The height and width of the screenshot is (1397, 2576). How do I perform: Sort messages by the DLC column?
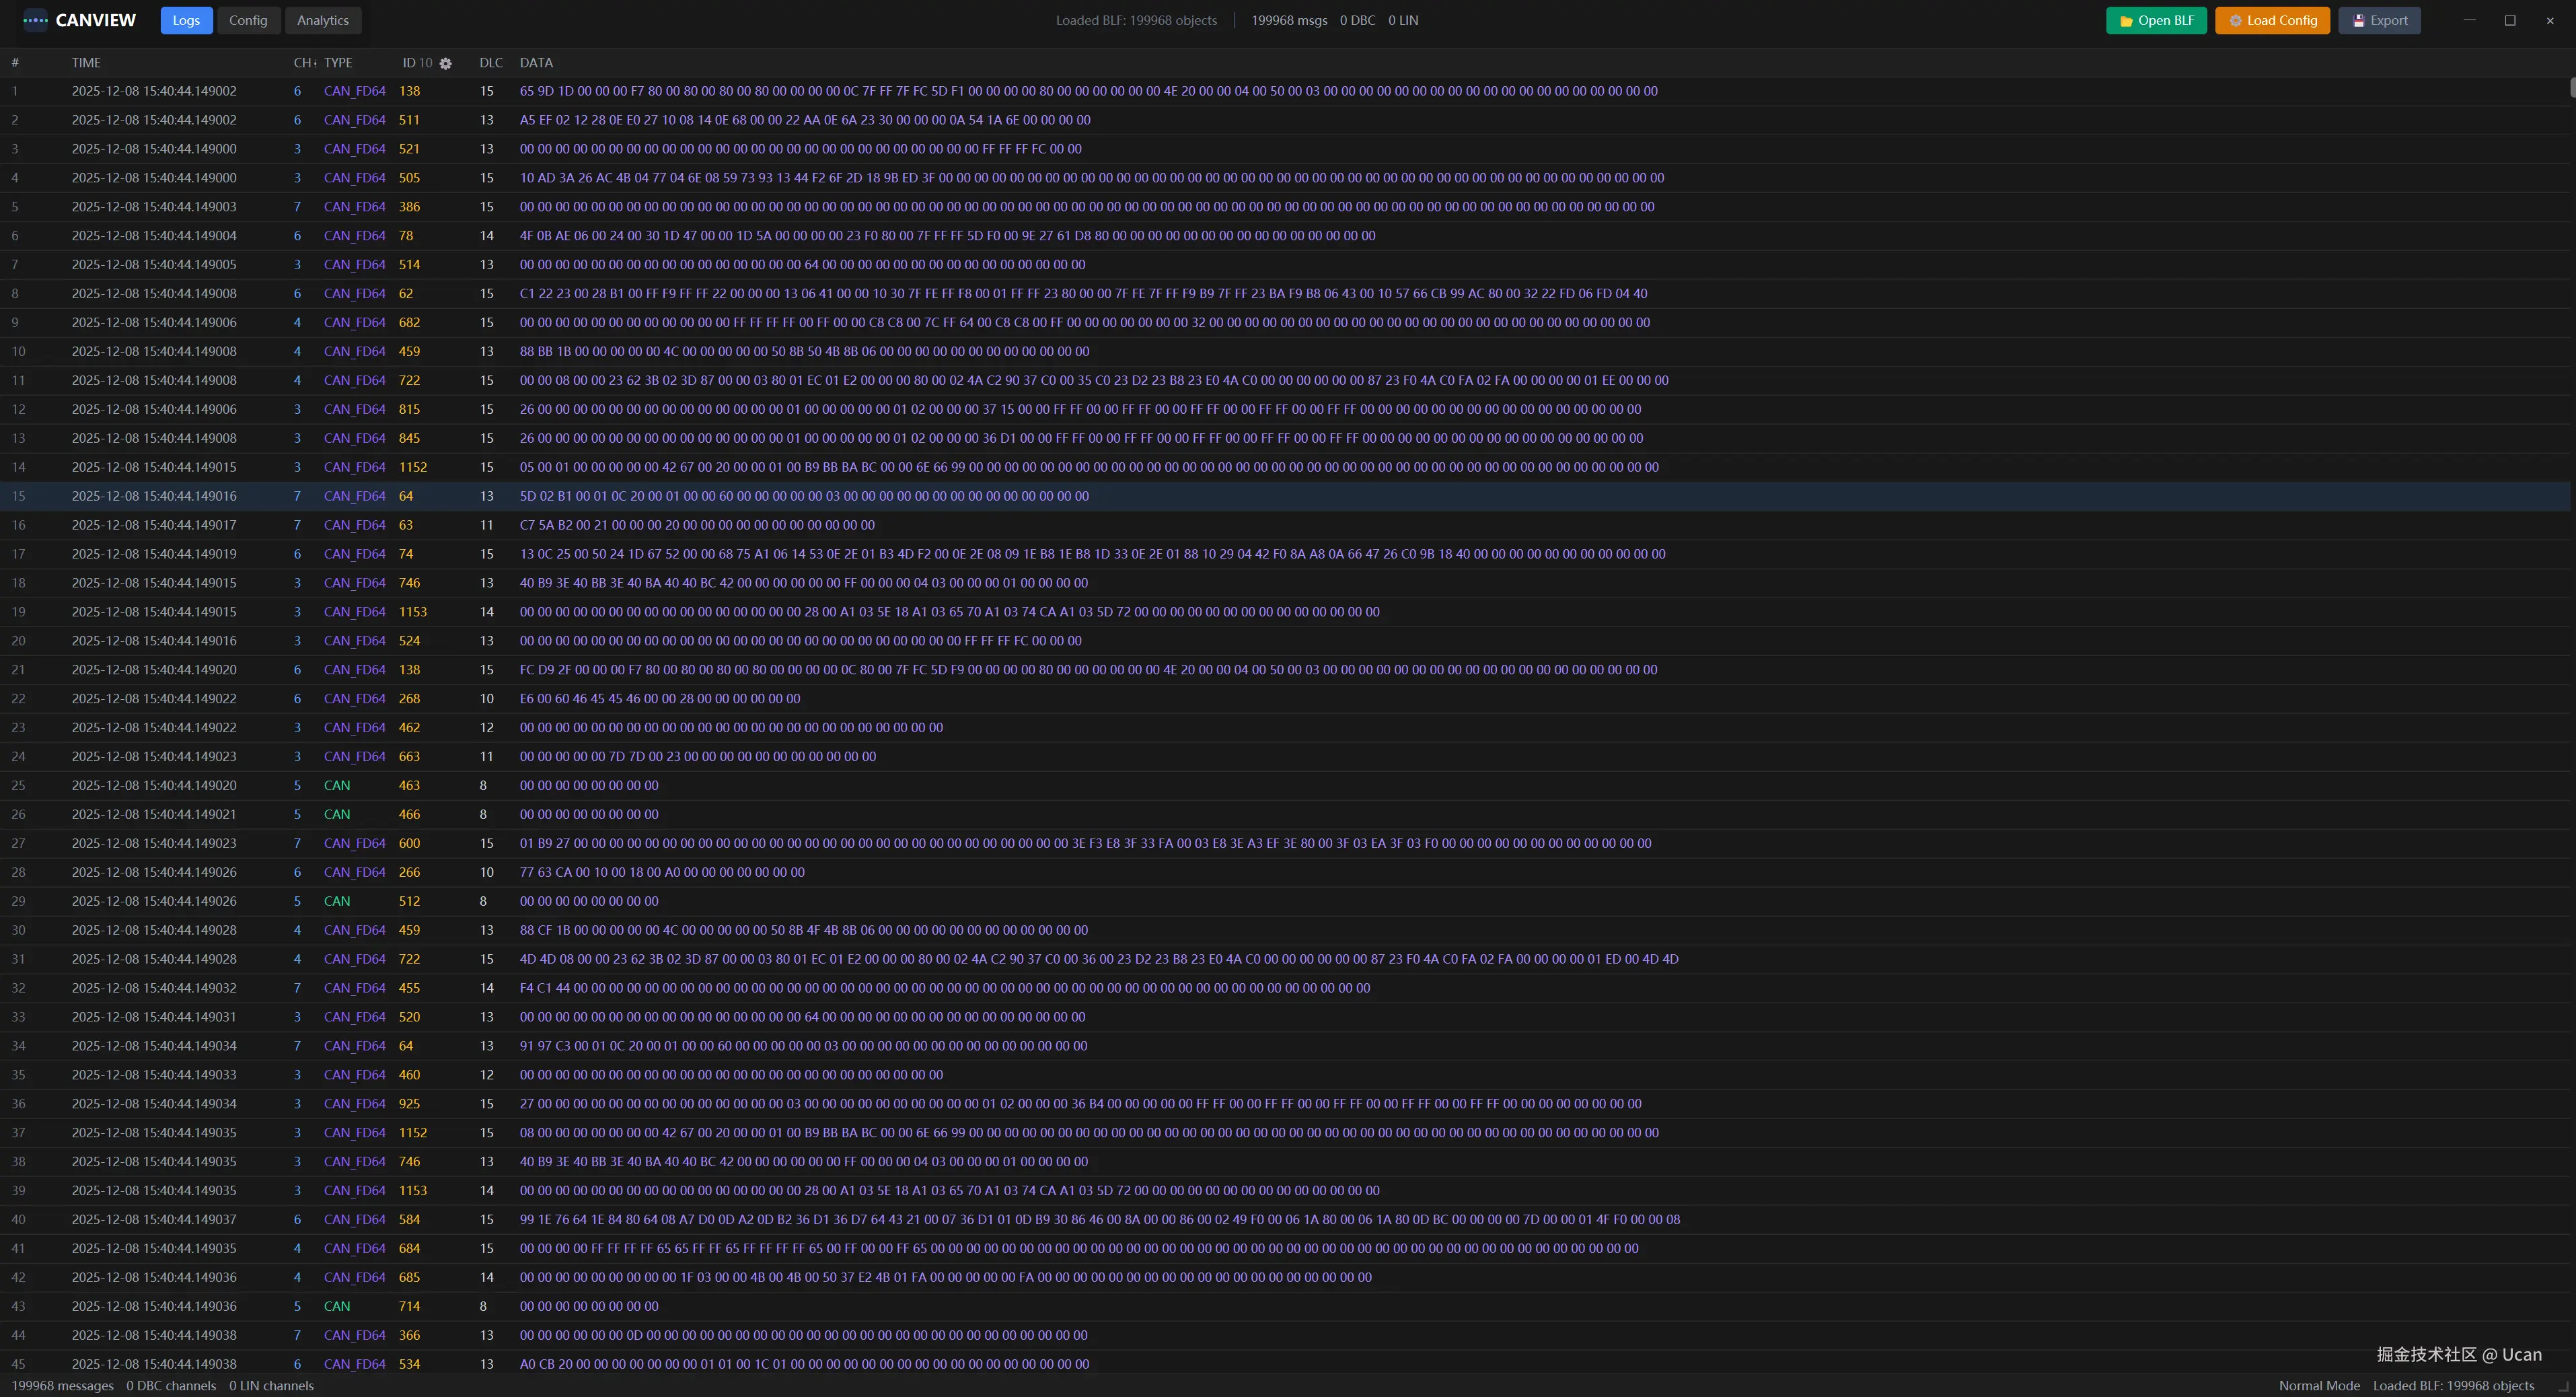[x=491, y=62]
